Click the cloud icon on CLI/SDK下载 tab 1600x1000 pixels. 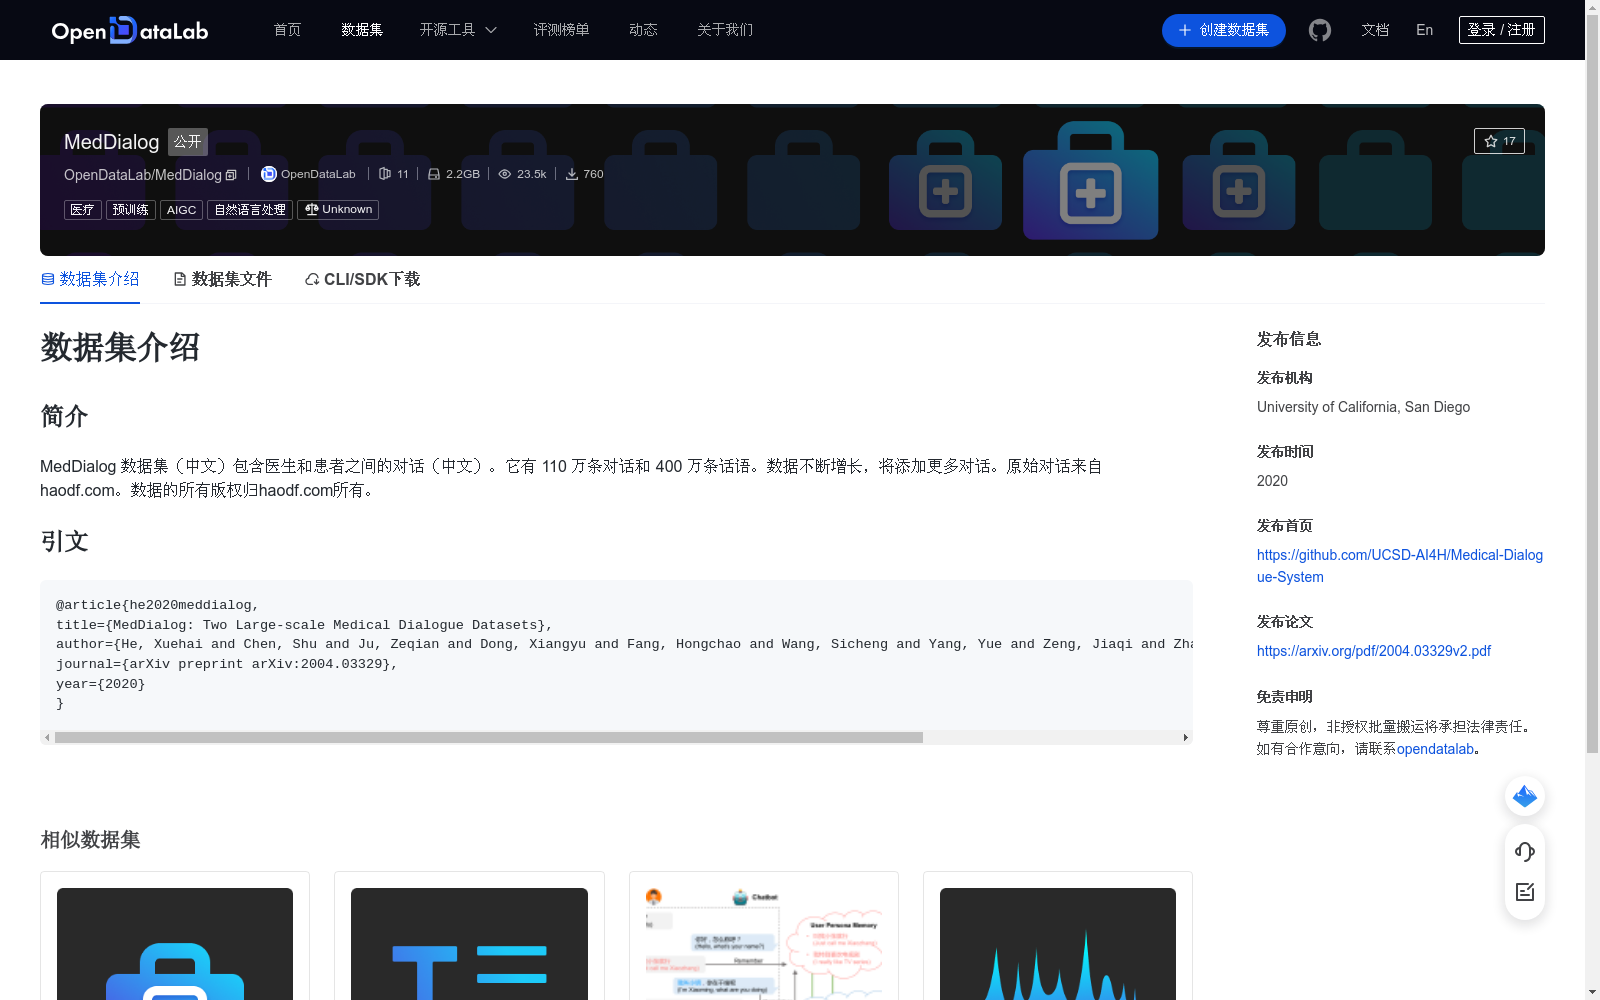[x=312, y=279]
